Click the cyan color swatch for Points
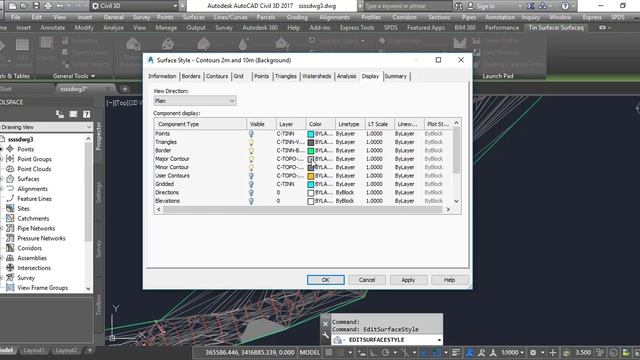 coord(311,134)
